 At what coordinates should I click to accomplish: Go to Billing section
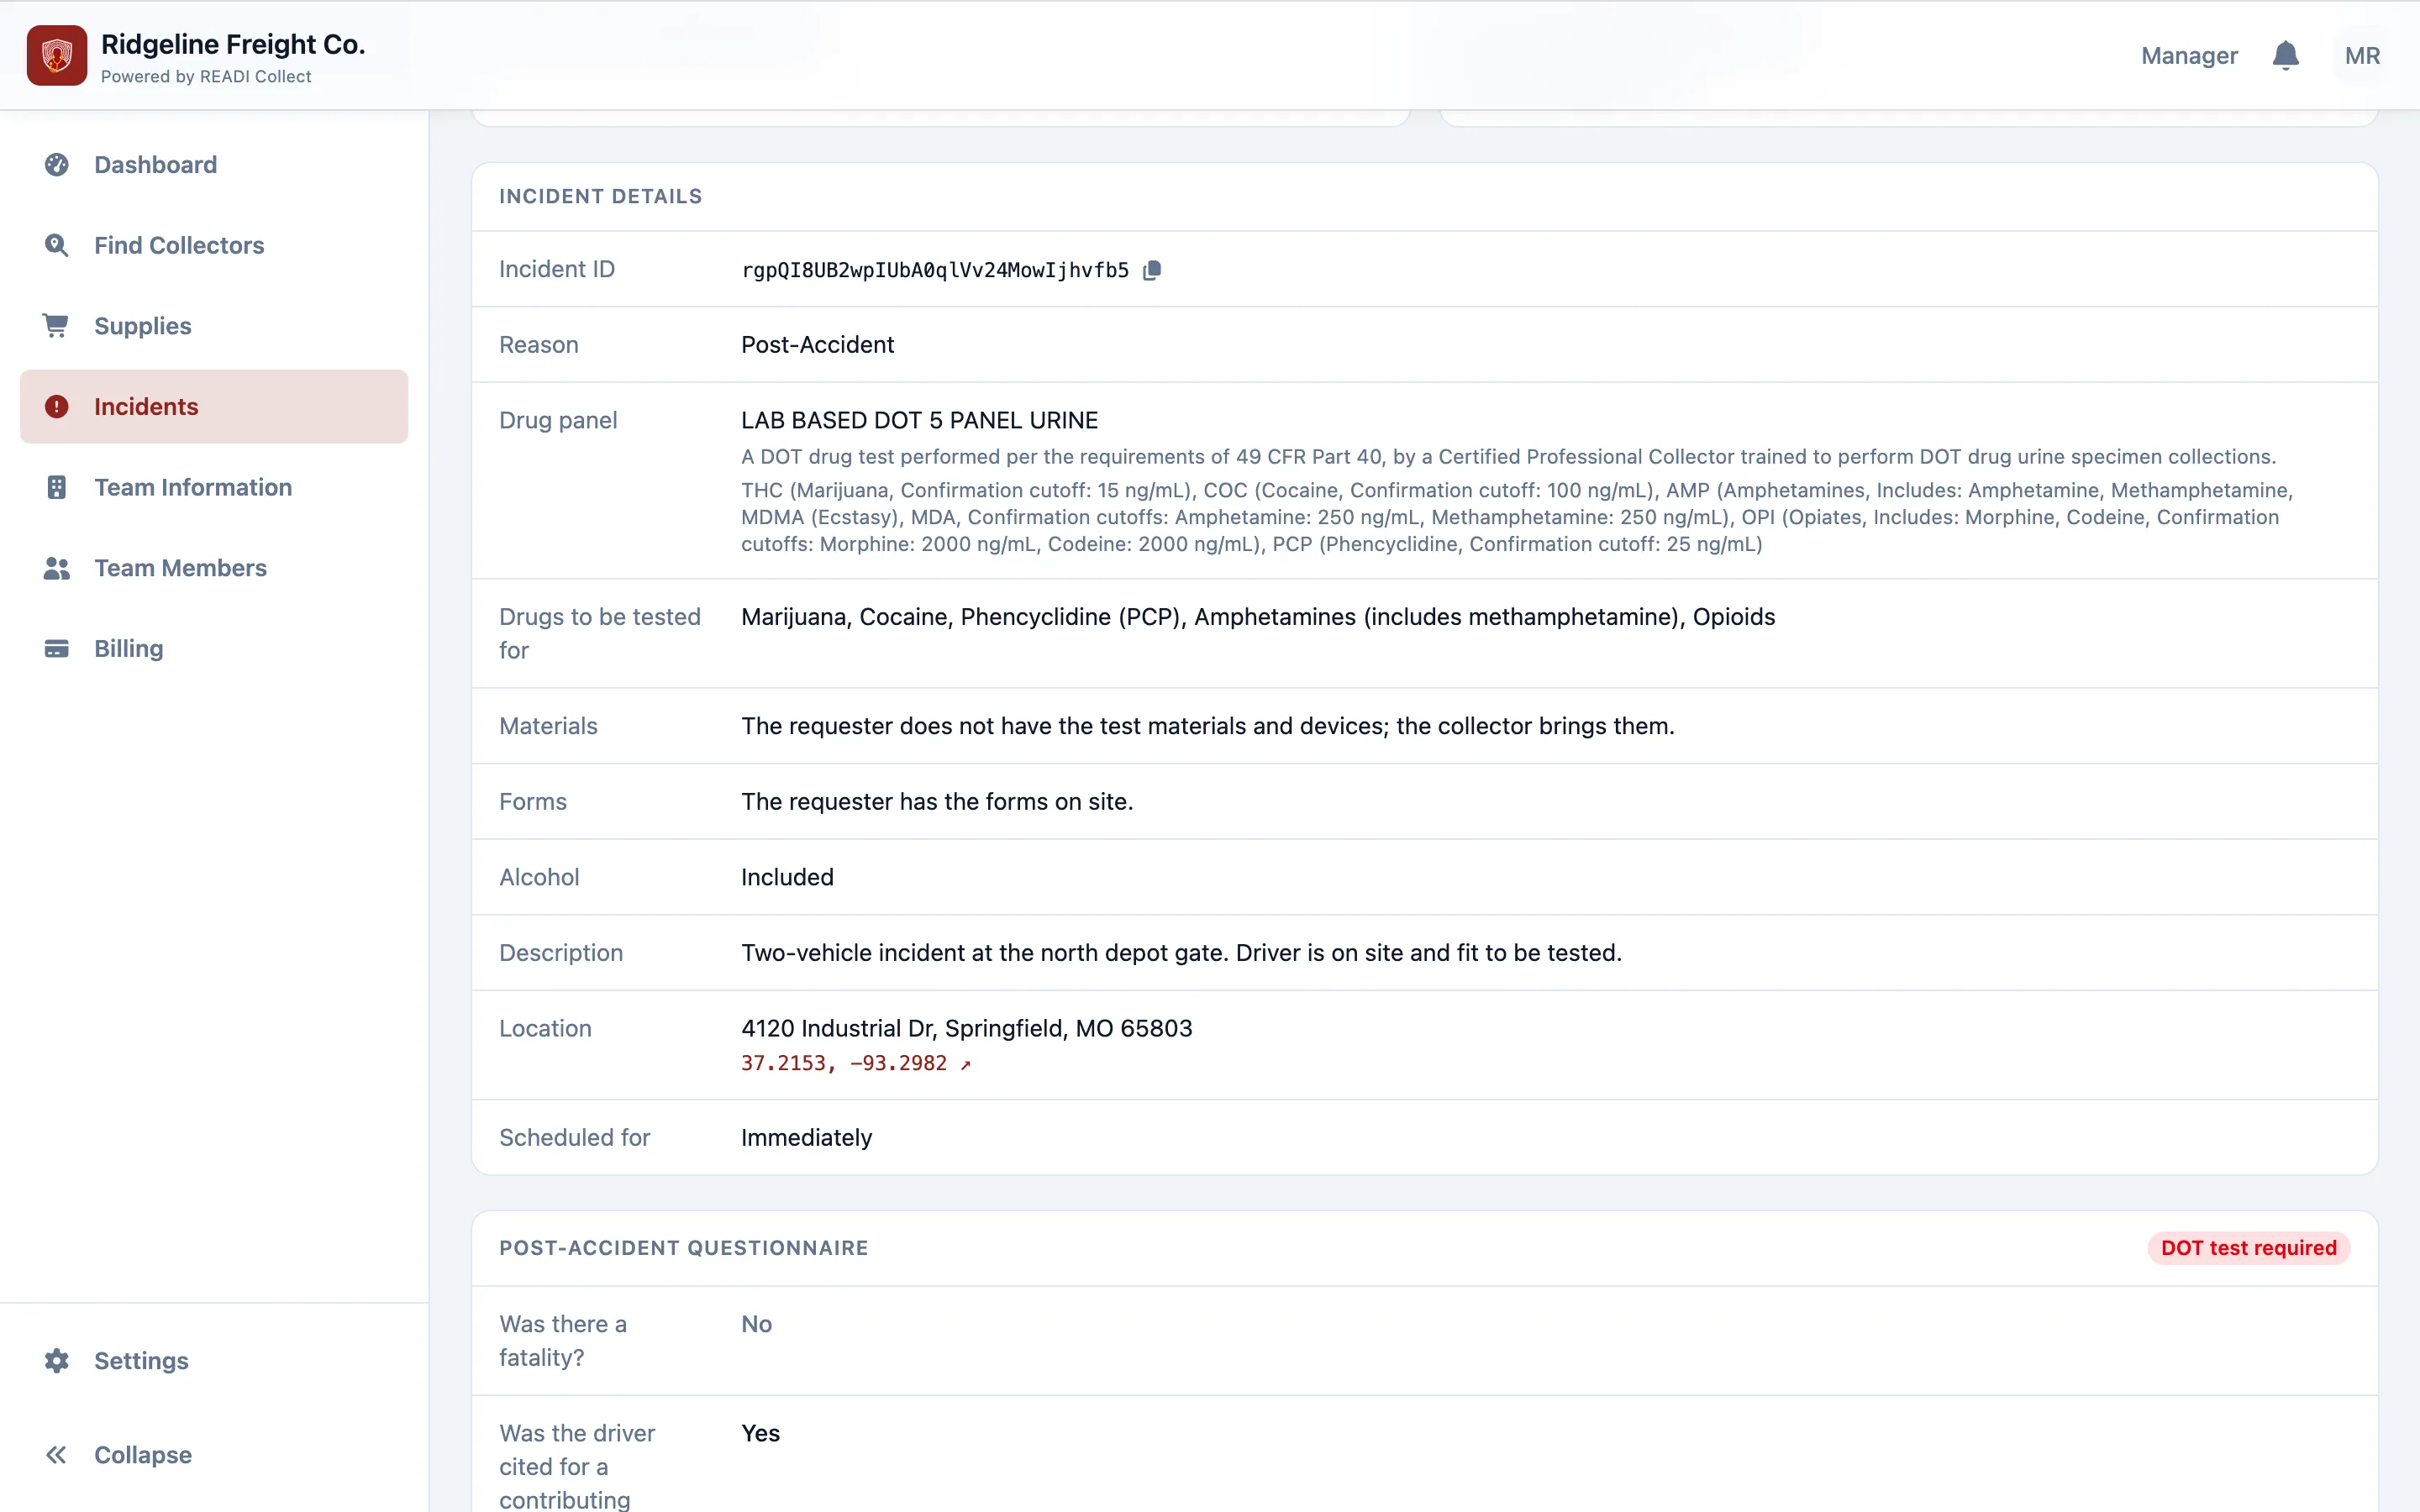pyautogui.click(x=214, y=649)
